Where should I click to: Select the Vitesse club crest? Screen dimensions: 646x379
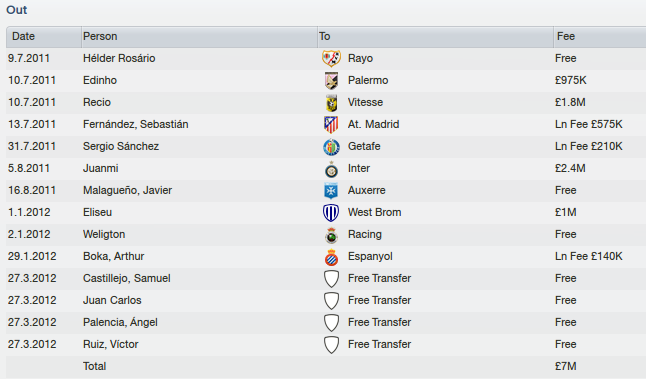(331, 103)
